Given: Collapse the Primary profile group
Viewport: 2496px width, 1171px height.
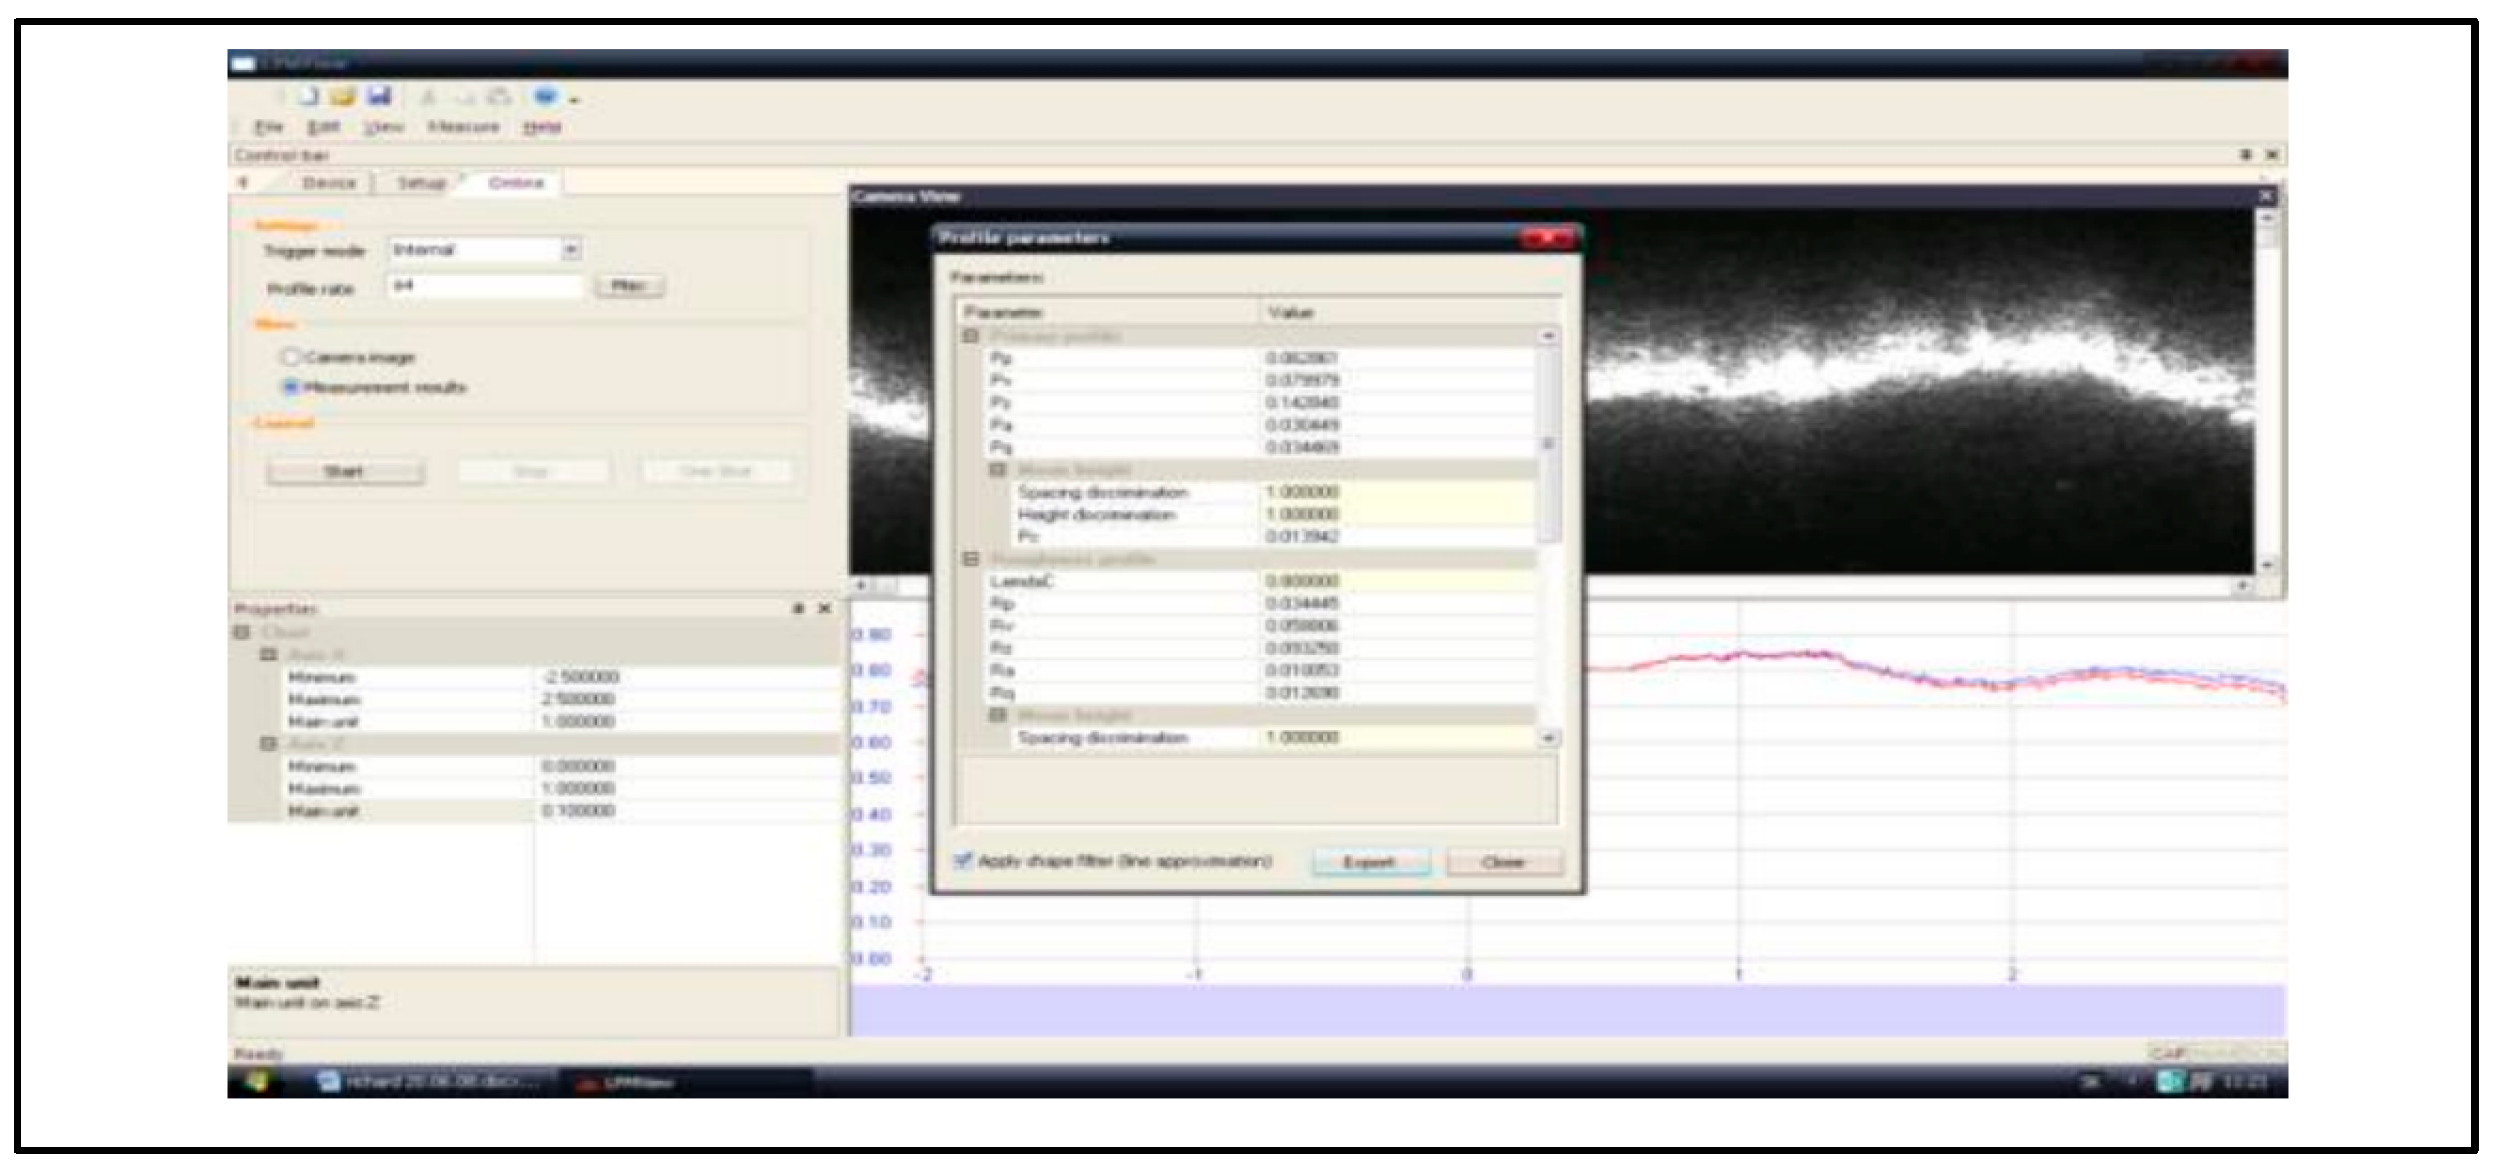Looking at the screenshot, I should [x=970, y=336].
